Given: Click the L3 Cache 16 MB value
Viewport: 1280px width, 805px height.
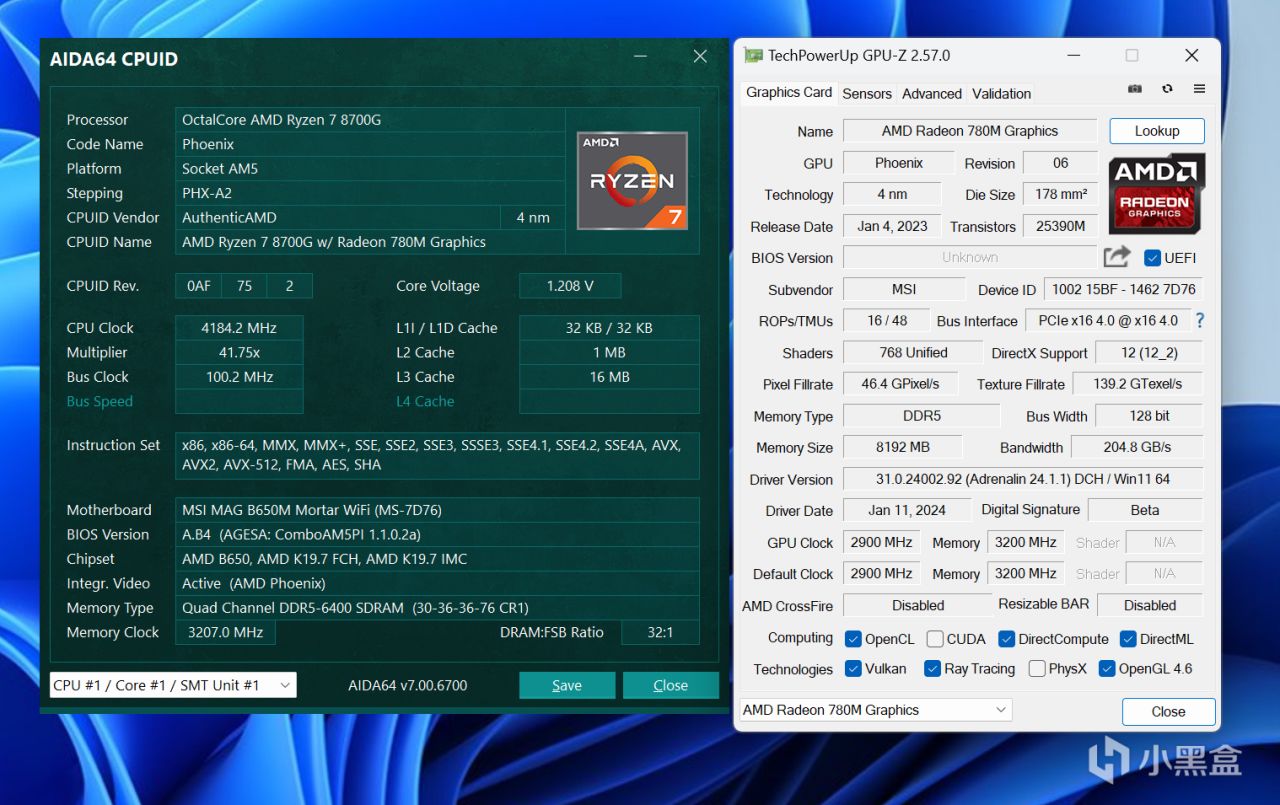Looking at the screenshot, I should (609, 377).
